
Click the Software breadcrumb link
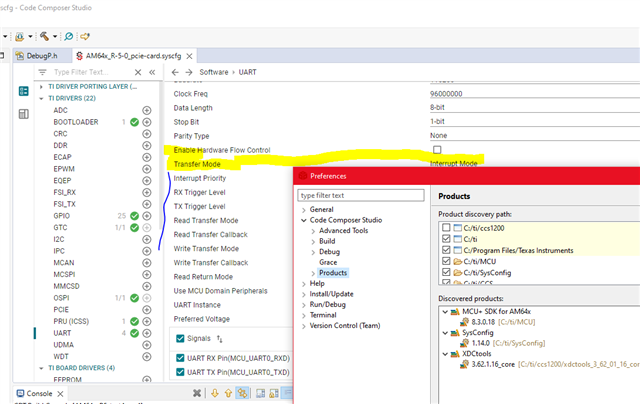point(213,72)
